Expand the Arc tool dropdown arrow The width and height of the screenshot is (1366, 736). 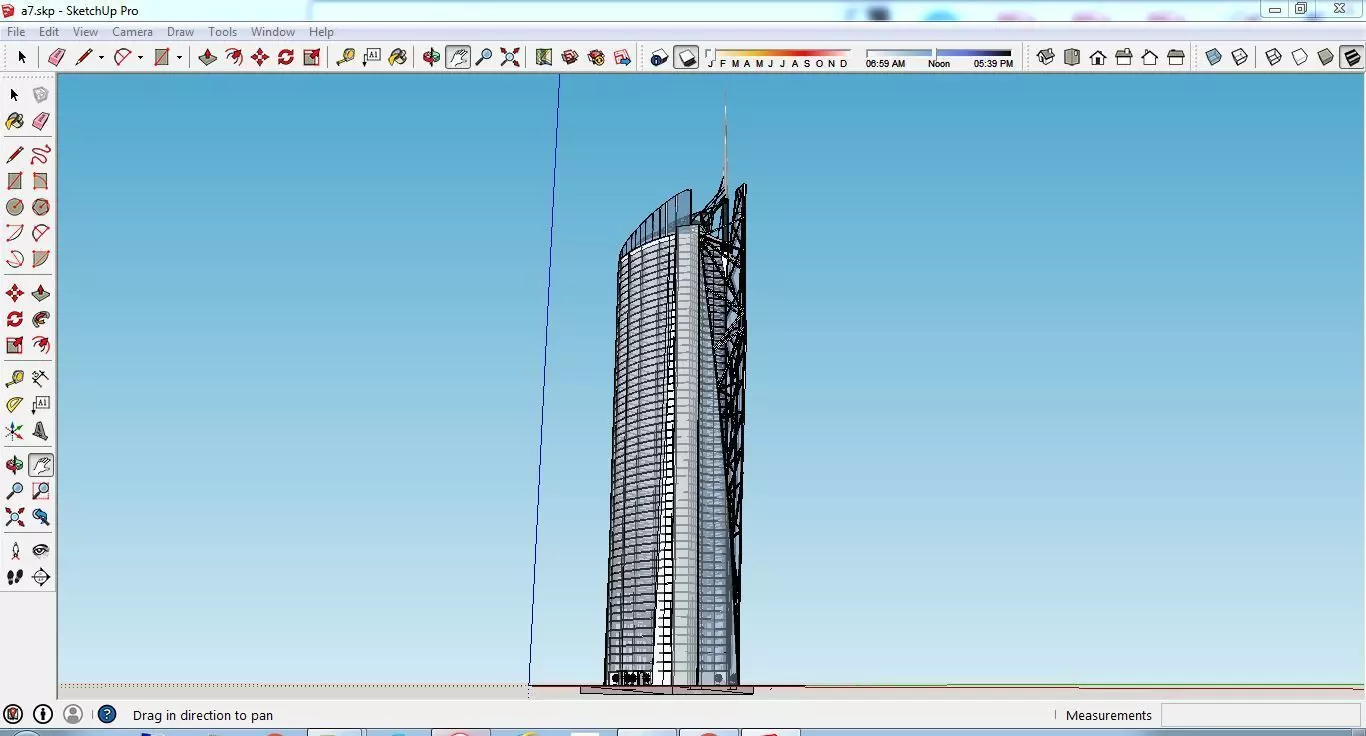(x=140, y=58)
